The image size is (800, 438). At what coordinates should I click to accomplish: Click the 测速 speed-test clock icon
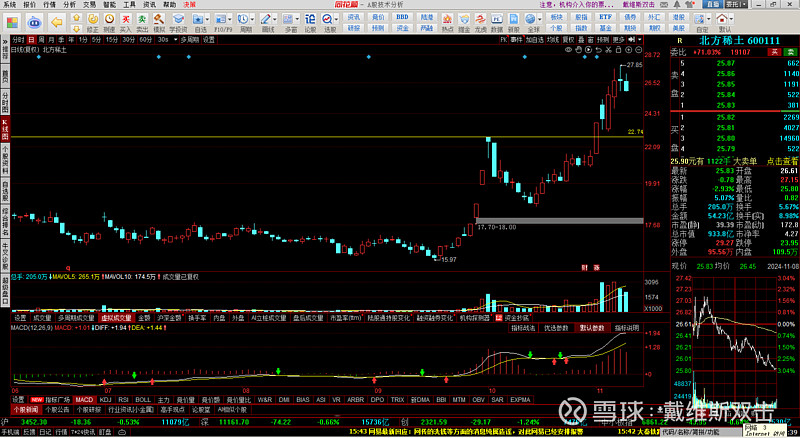click(109, 19)
